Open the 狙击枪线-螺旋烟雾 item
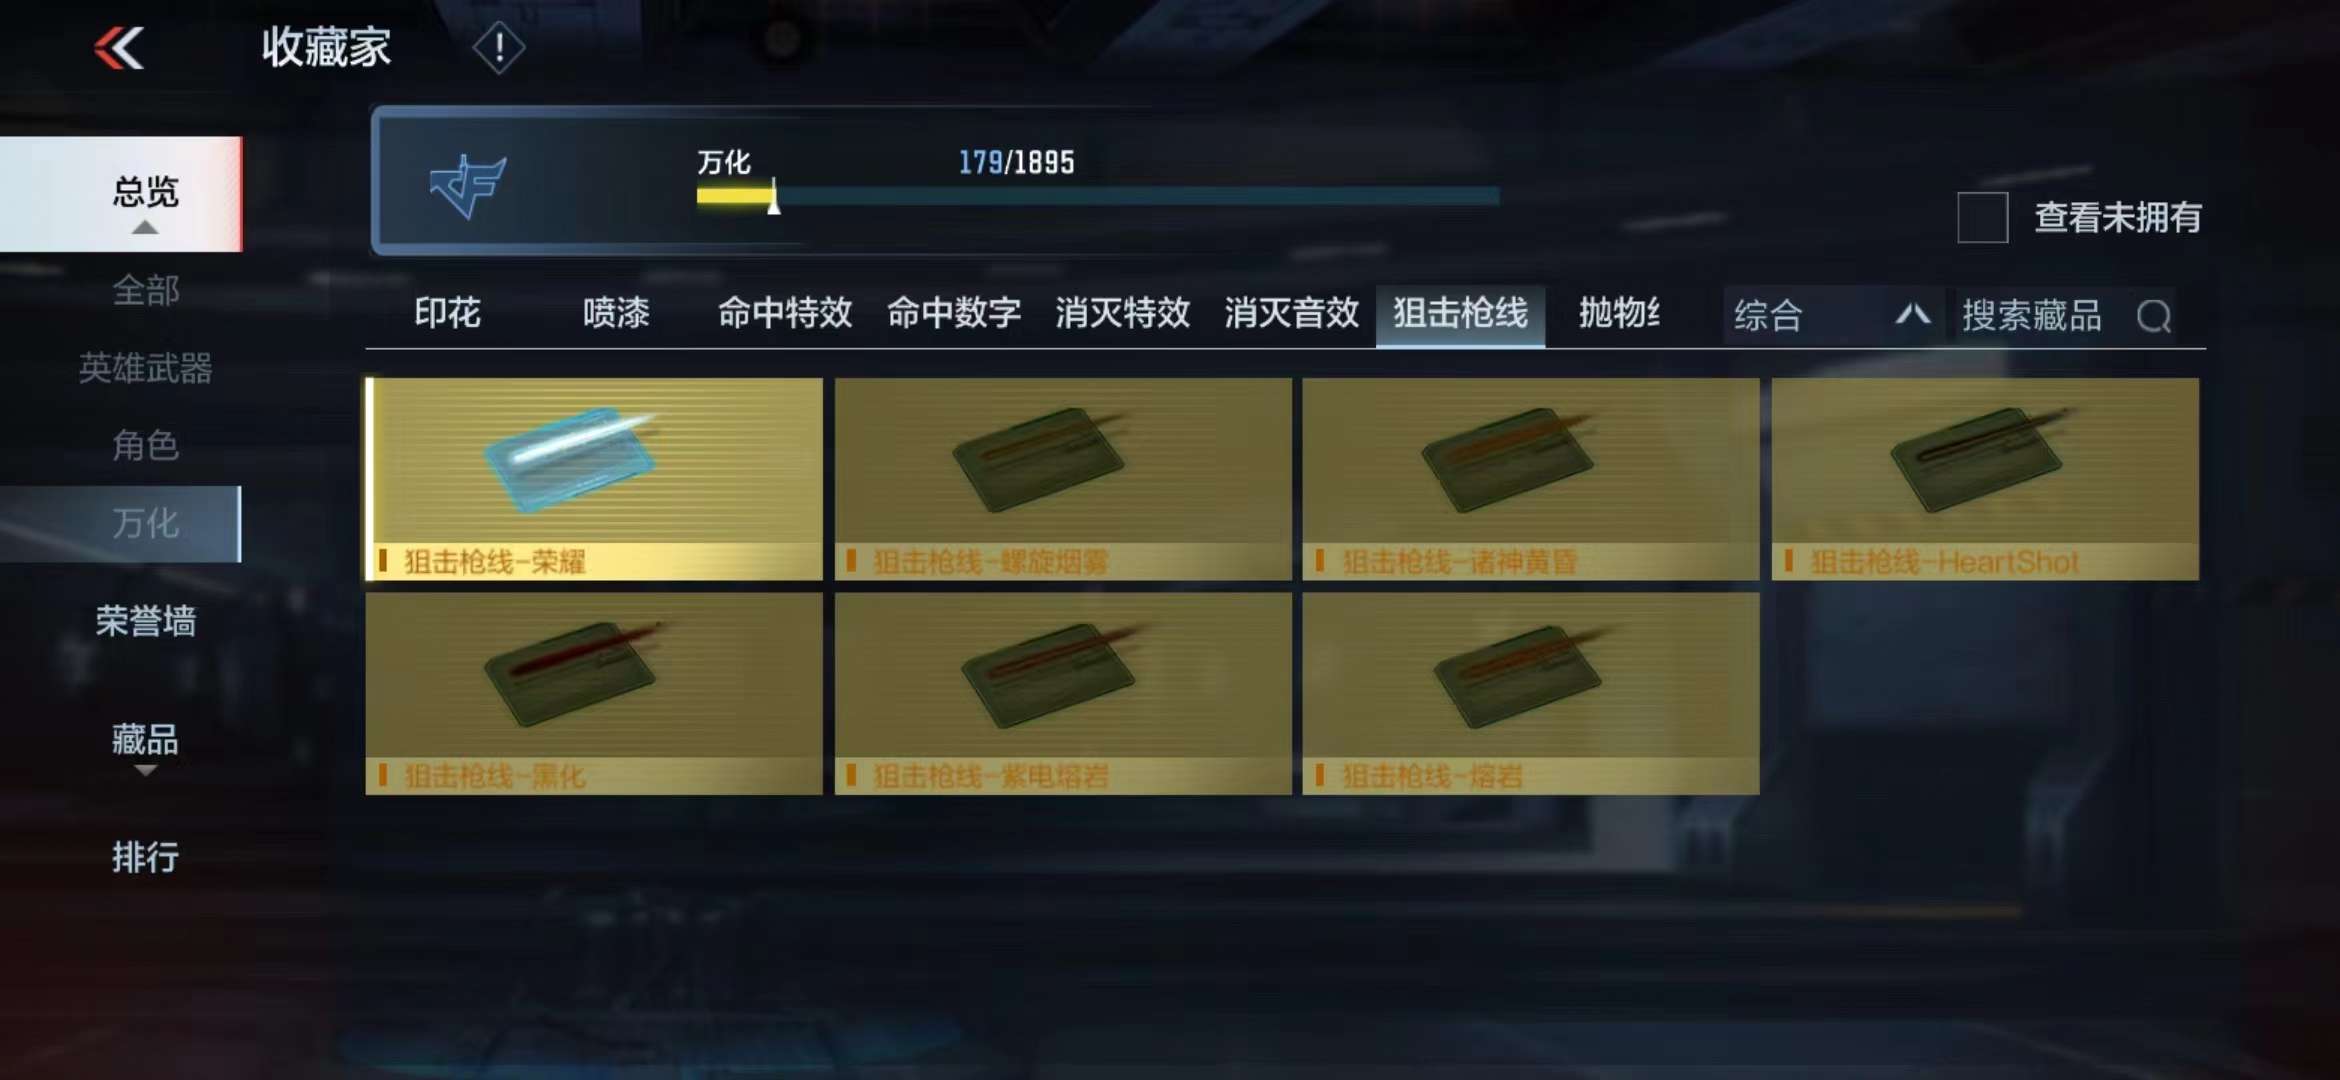Image resolution: width=2340 pixels, height=1080 pixels. 1063,479
